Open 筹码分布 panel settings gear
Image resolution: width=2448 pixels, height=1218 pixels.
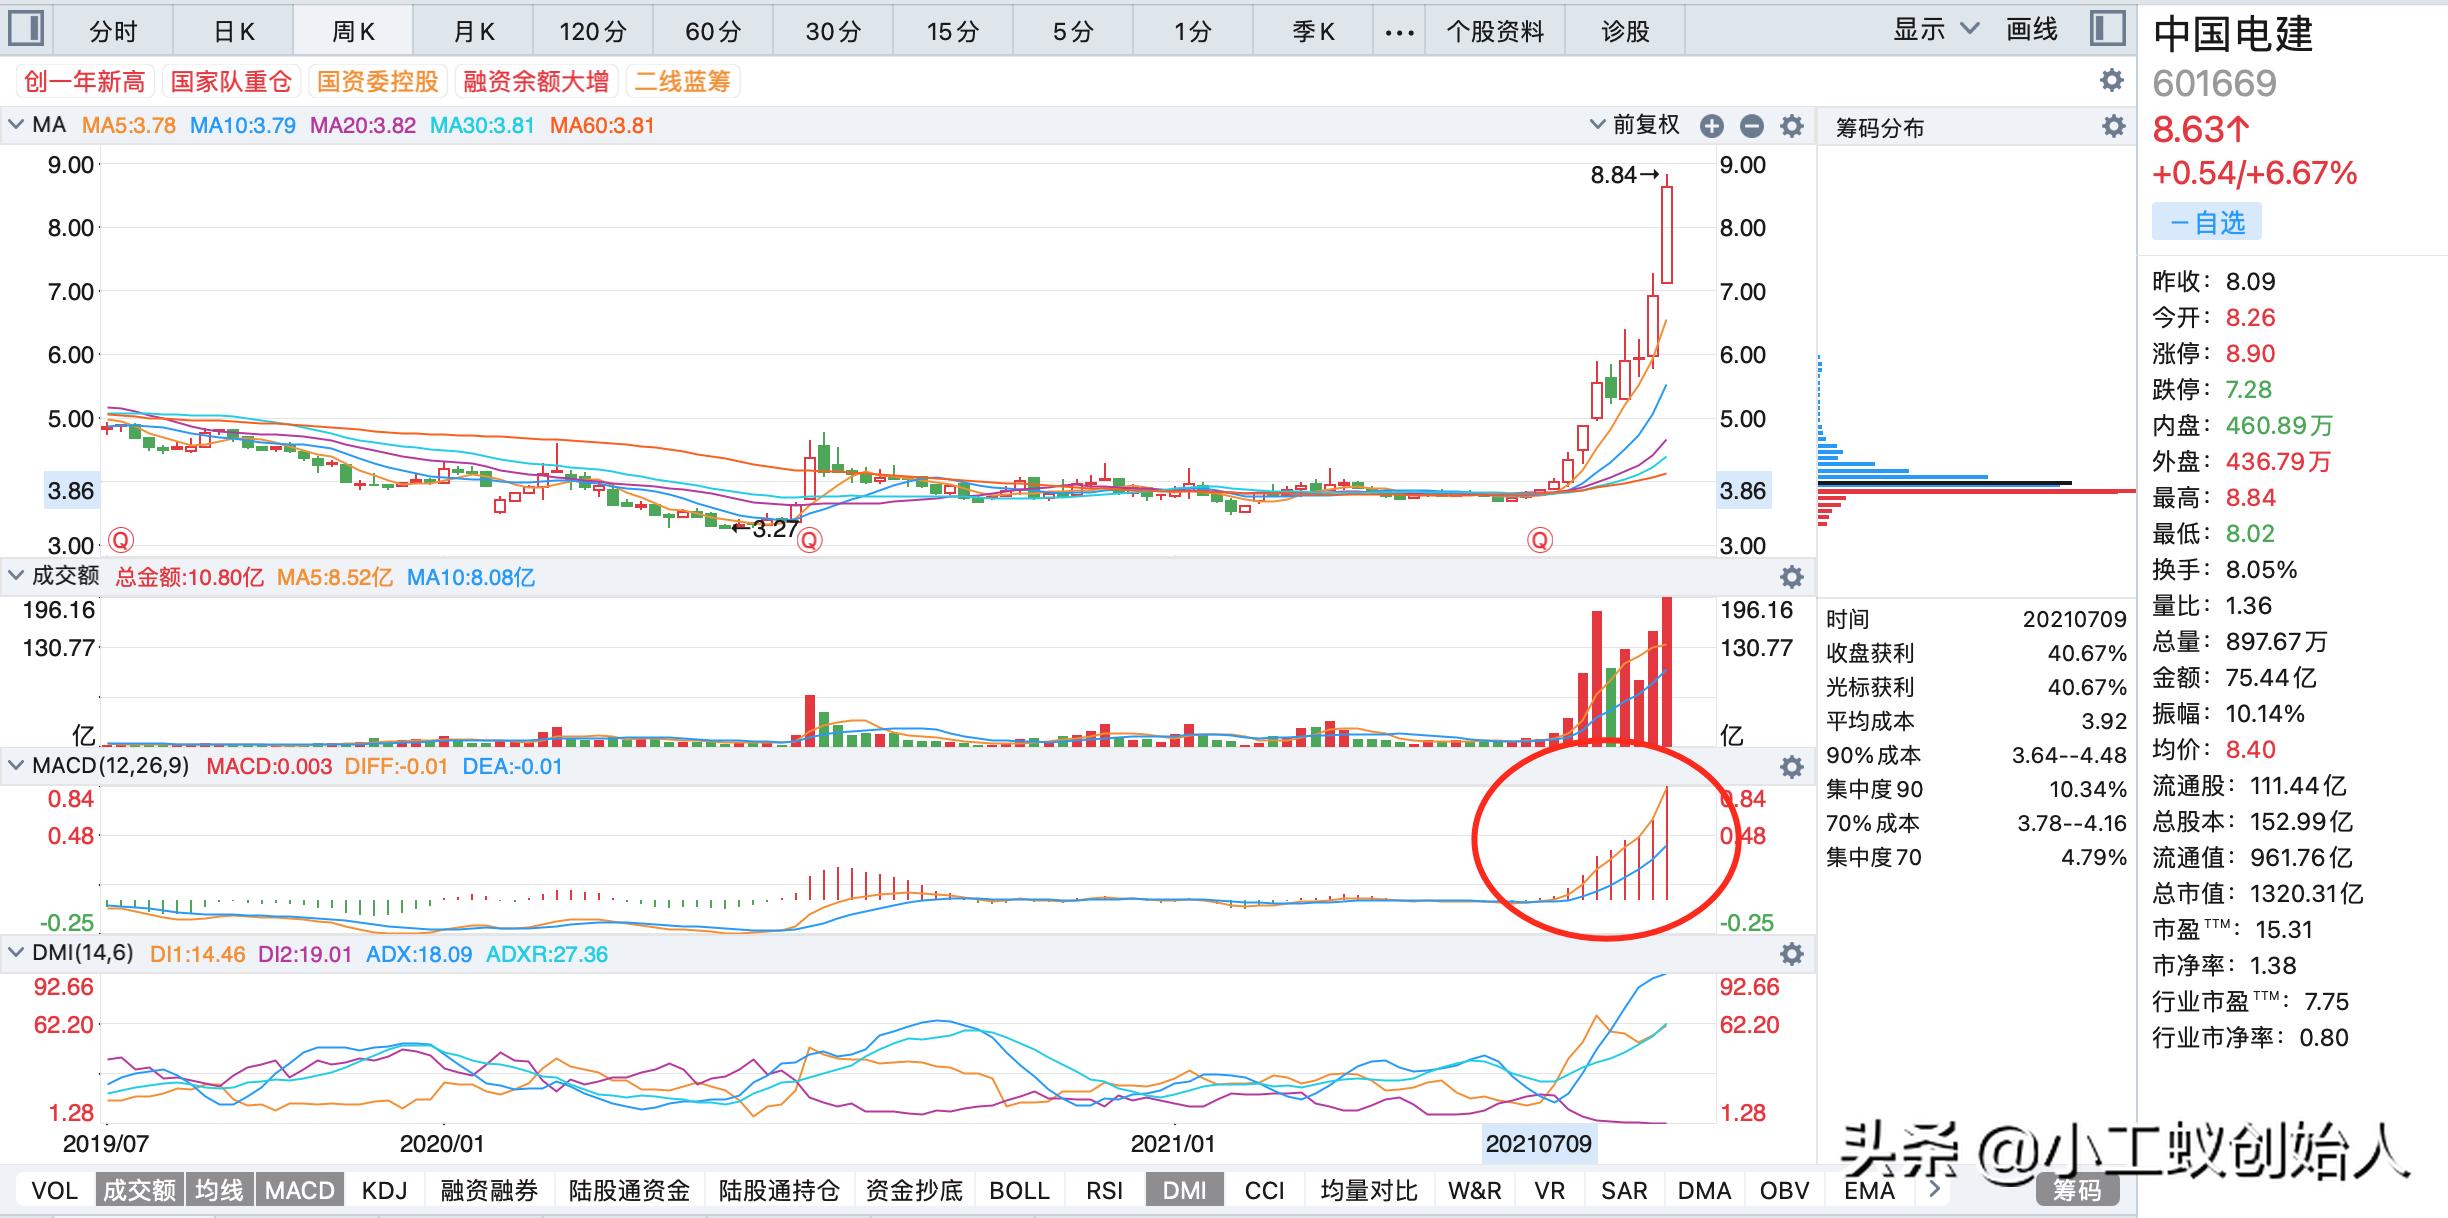click(2113, 126)
